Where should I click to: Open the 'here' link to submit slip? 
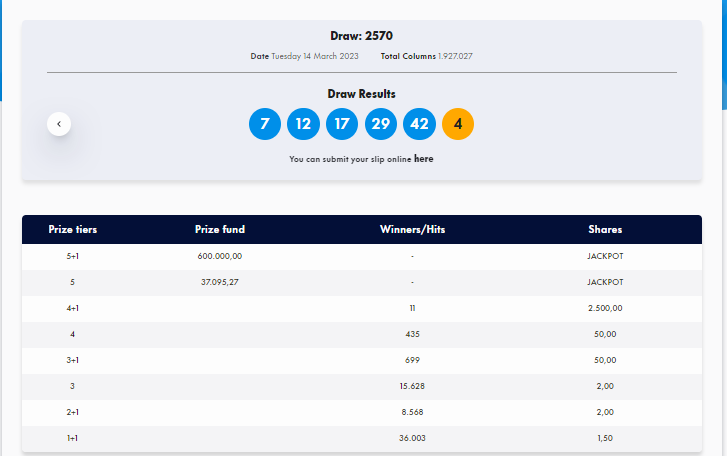click(x=423, y=159)
